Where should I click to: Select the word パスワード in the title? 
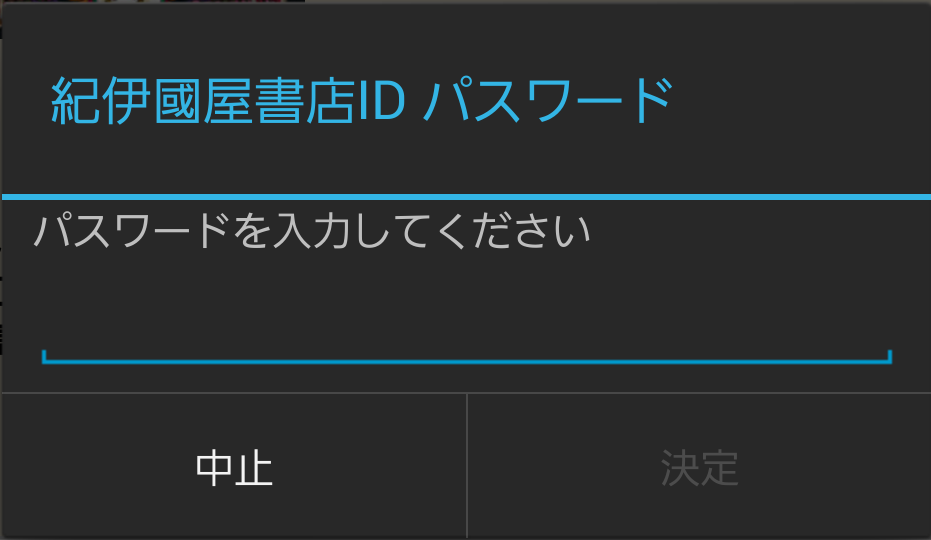click(x=549, y=101)
